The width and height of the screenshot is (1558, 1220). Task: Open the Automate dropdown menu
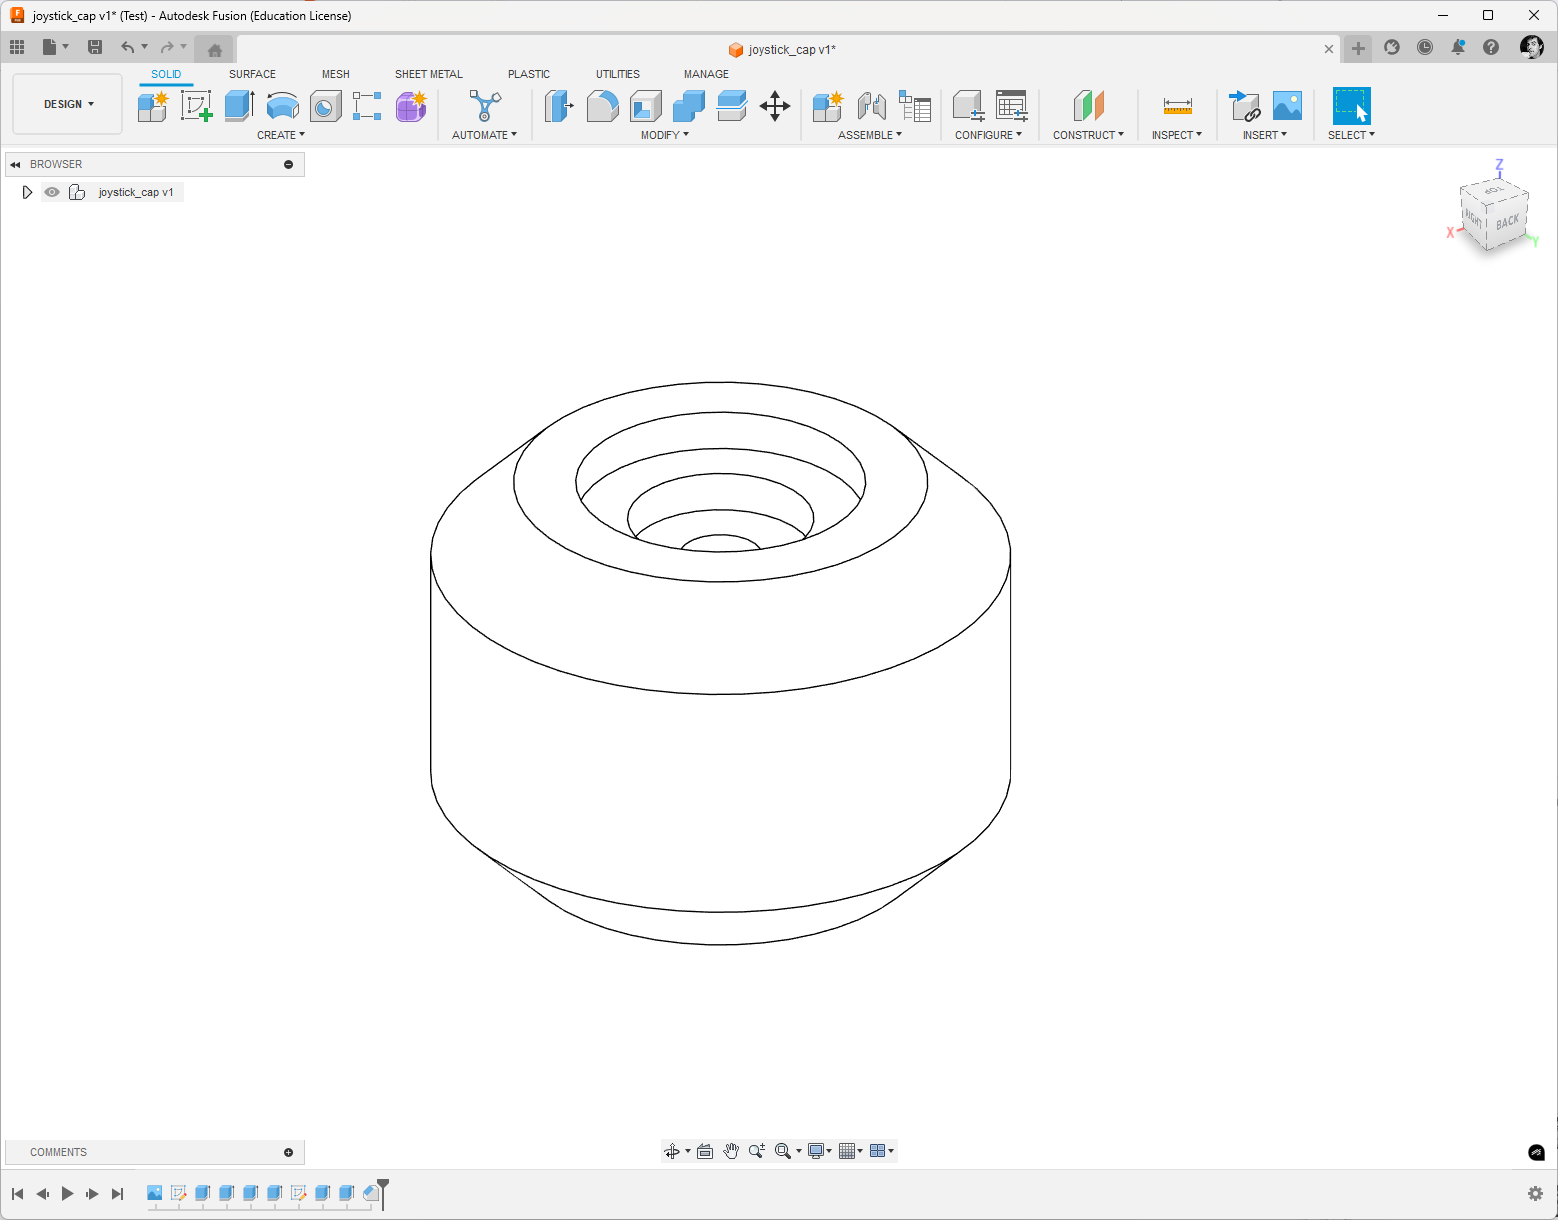point(484,135)
